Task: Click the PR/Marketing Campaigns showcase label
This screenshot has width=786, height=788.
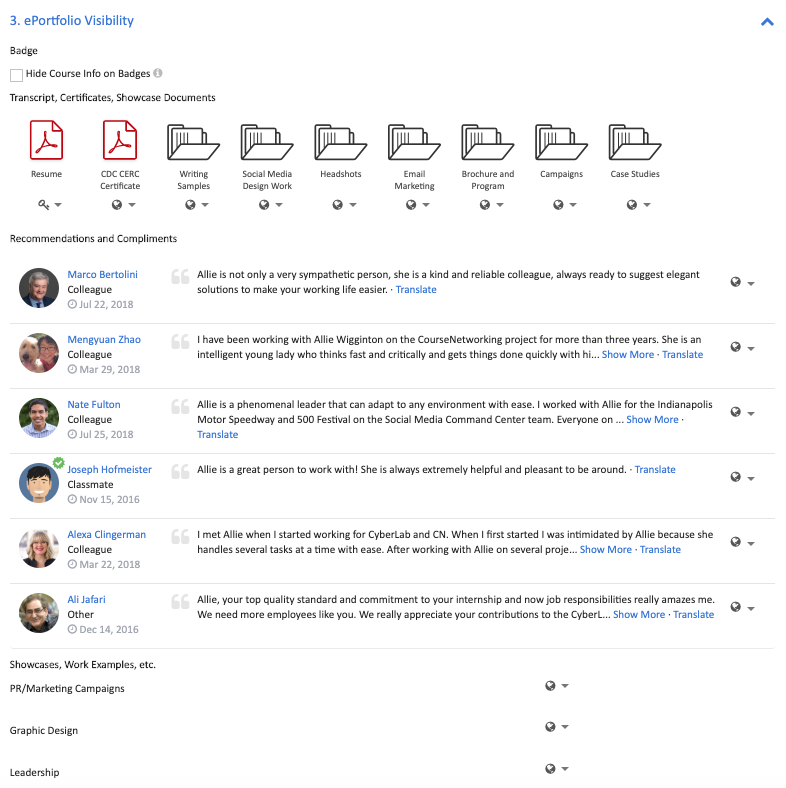Action: coord(67,688)
